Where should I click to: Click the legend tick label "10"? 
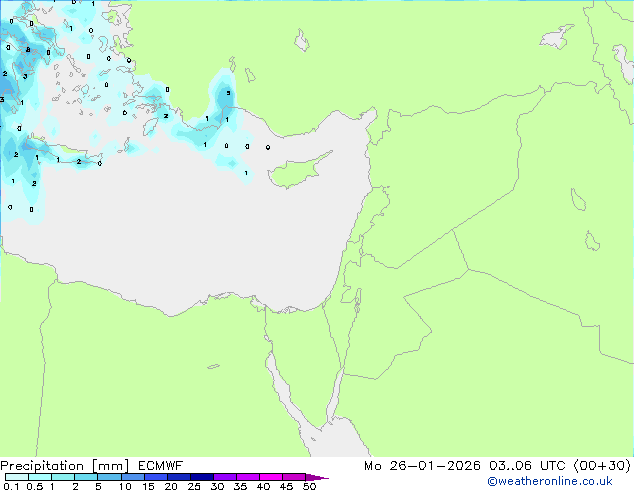coord(125,486)
